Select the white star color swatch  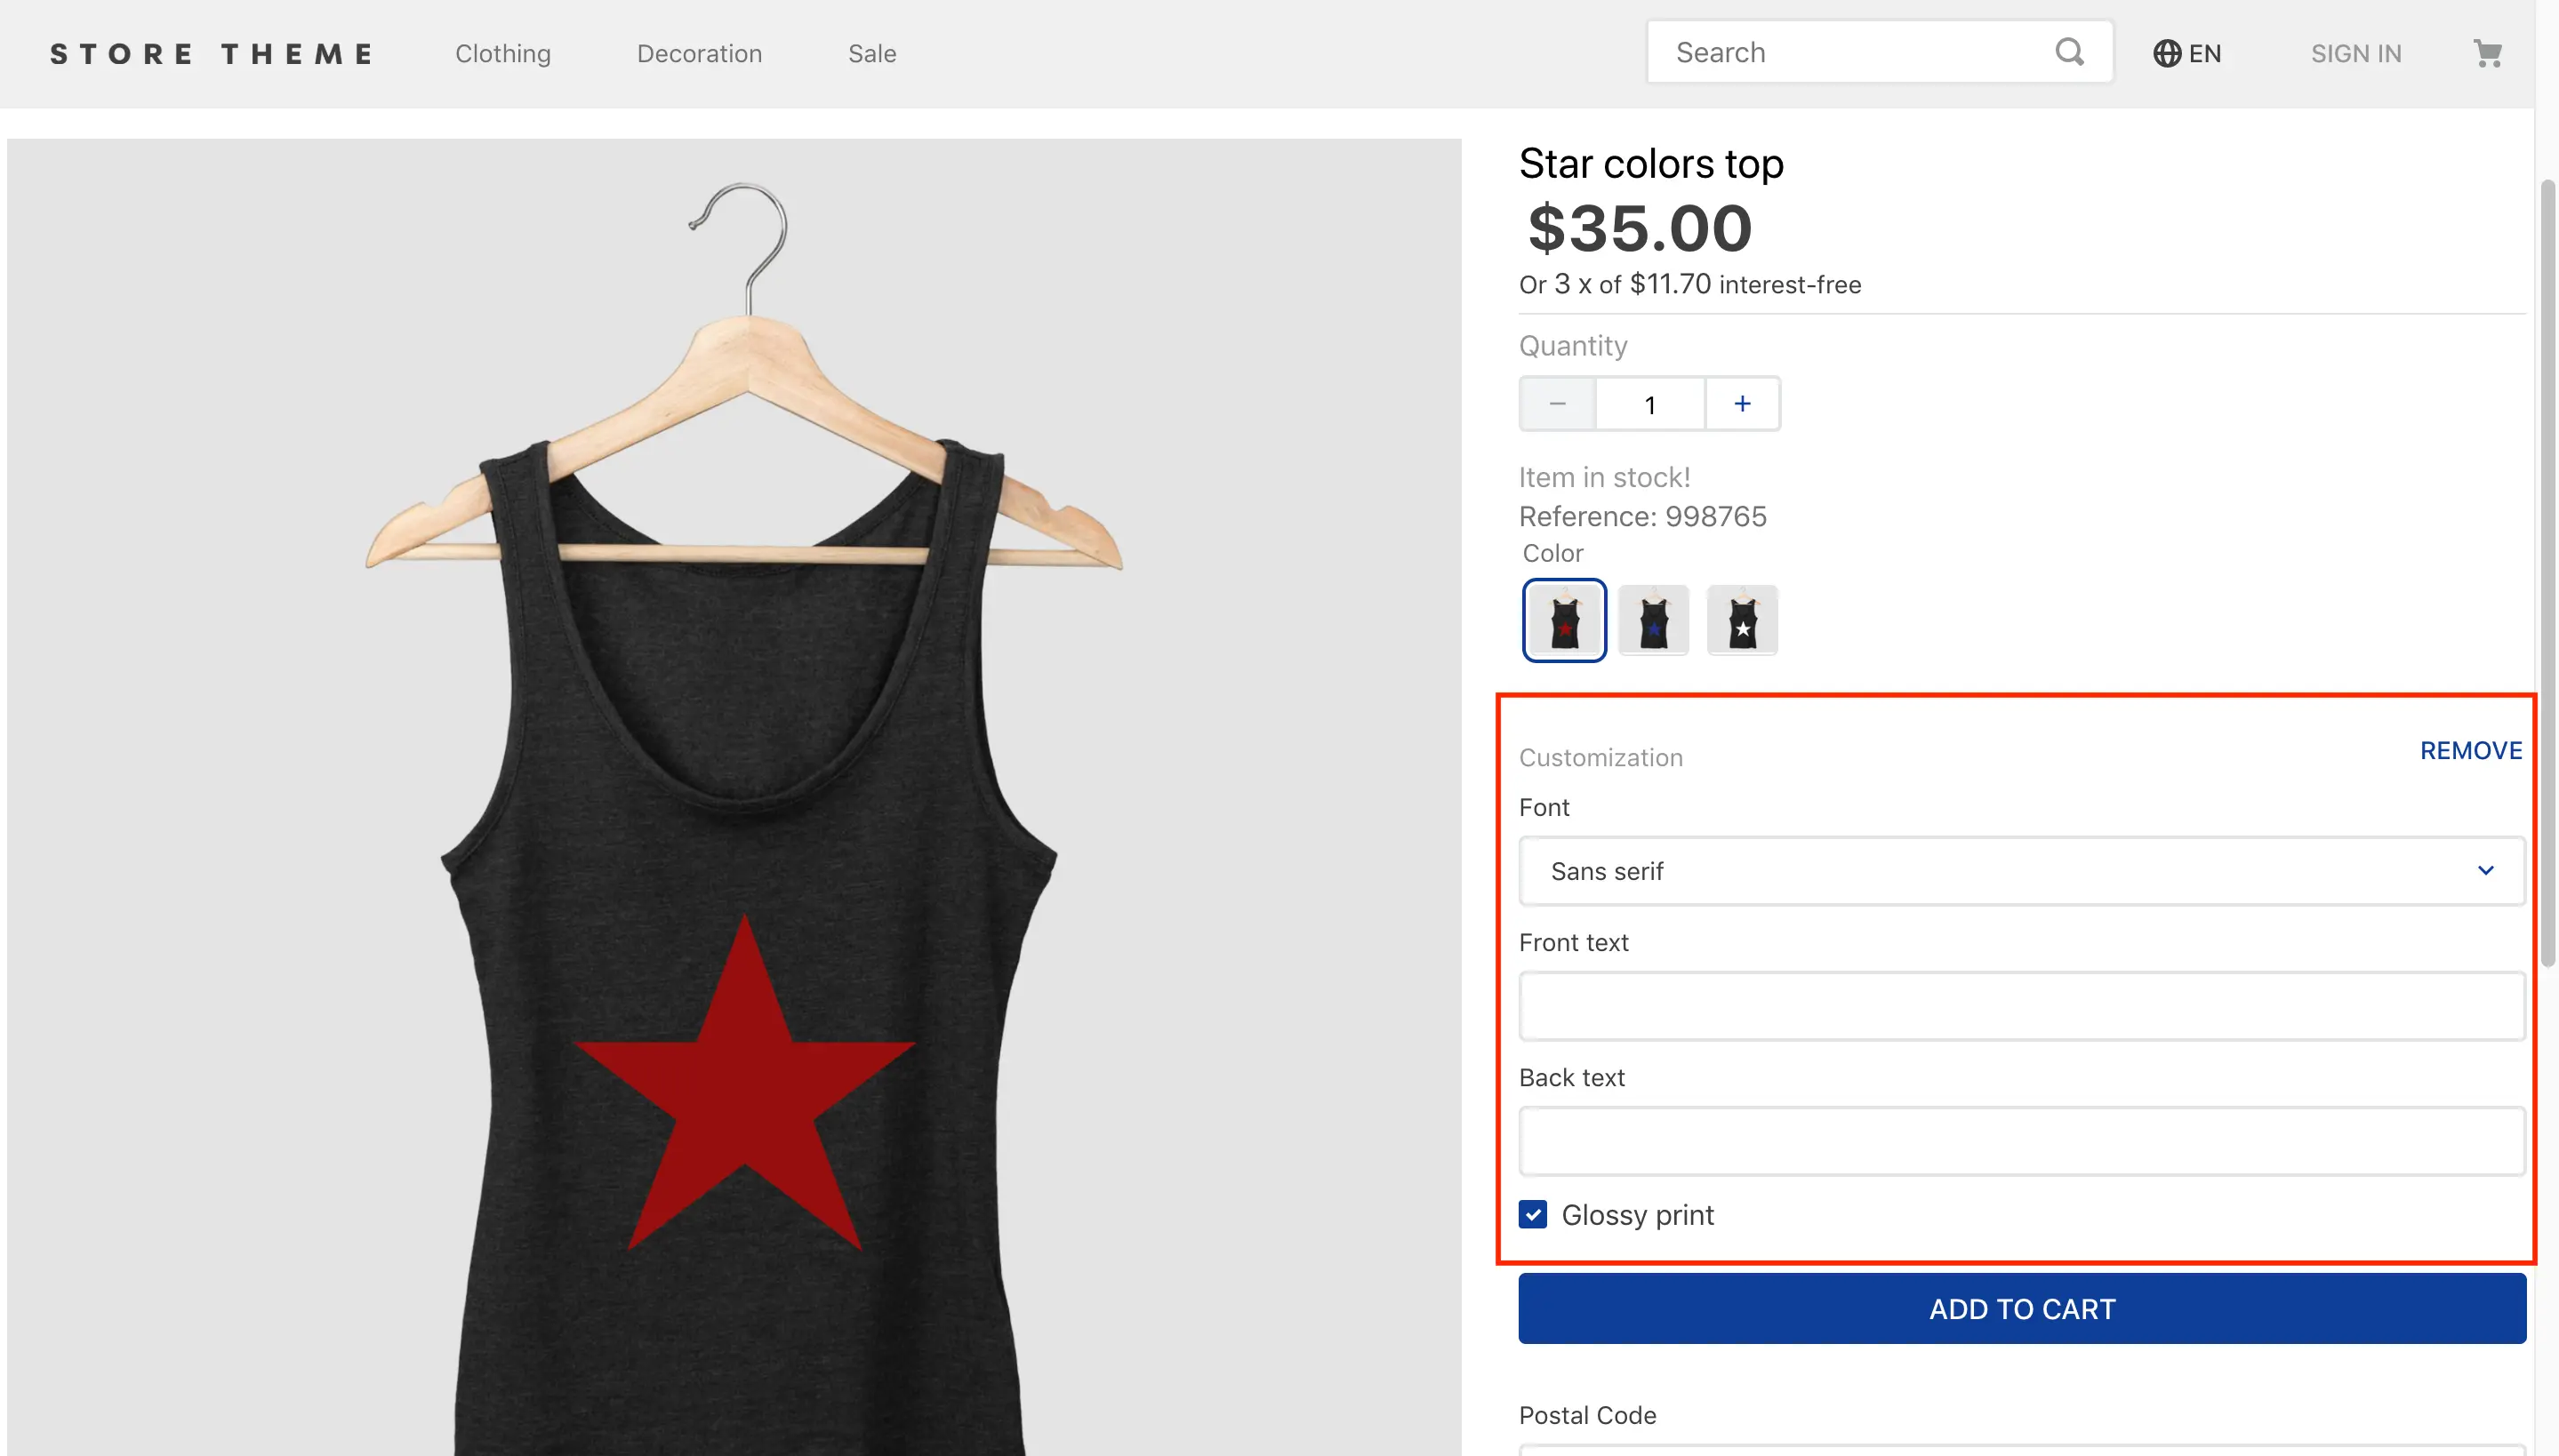tap(1742, 621)
